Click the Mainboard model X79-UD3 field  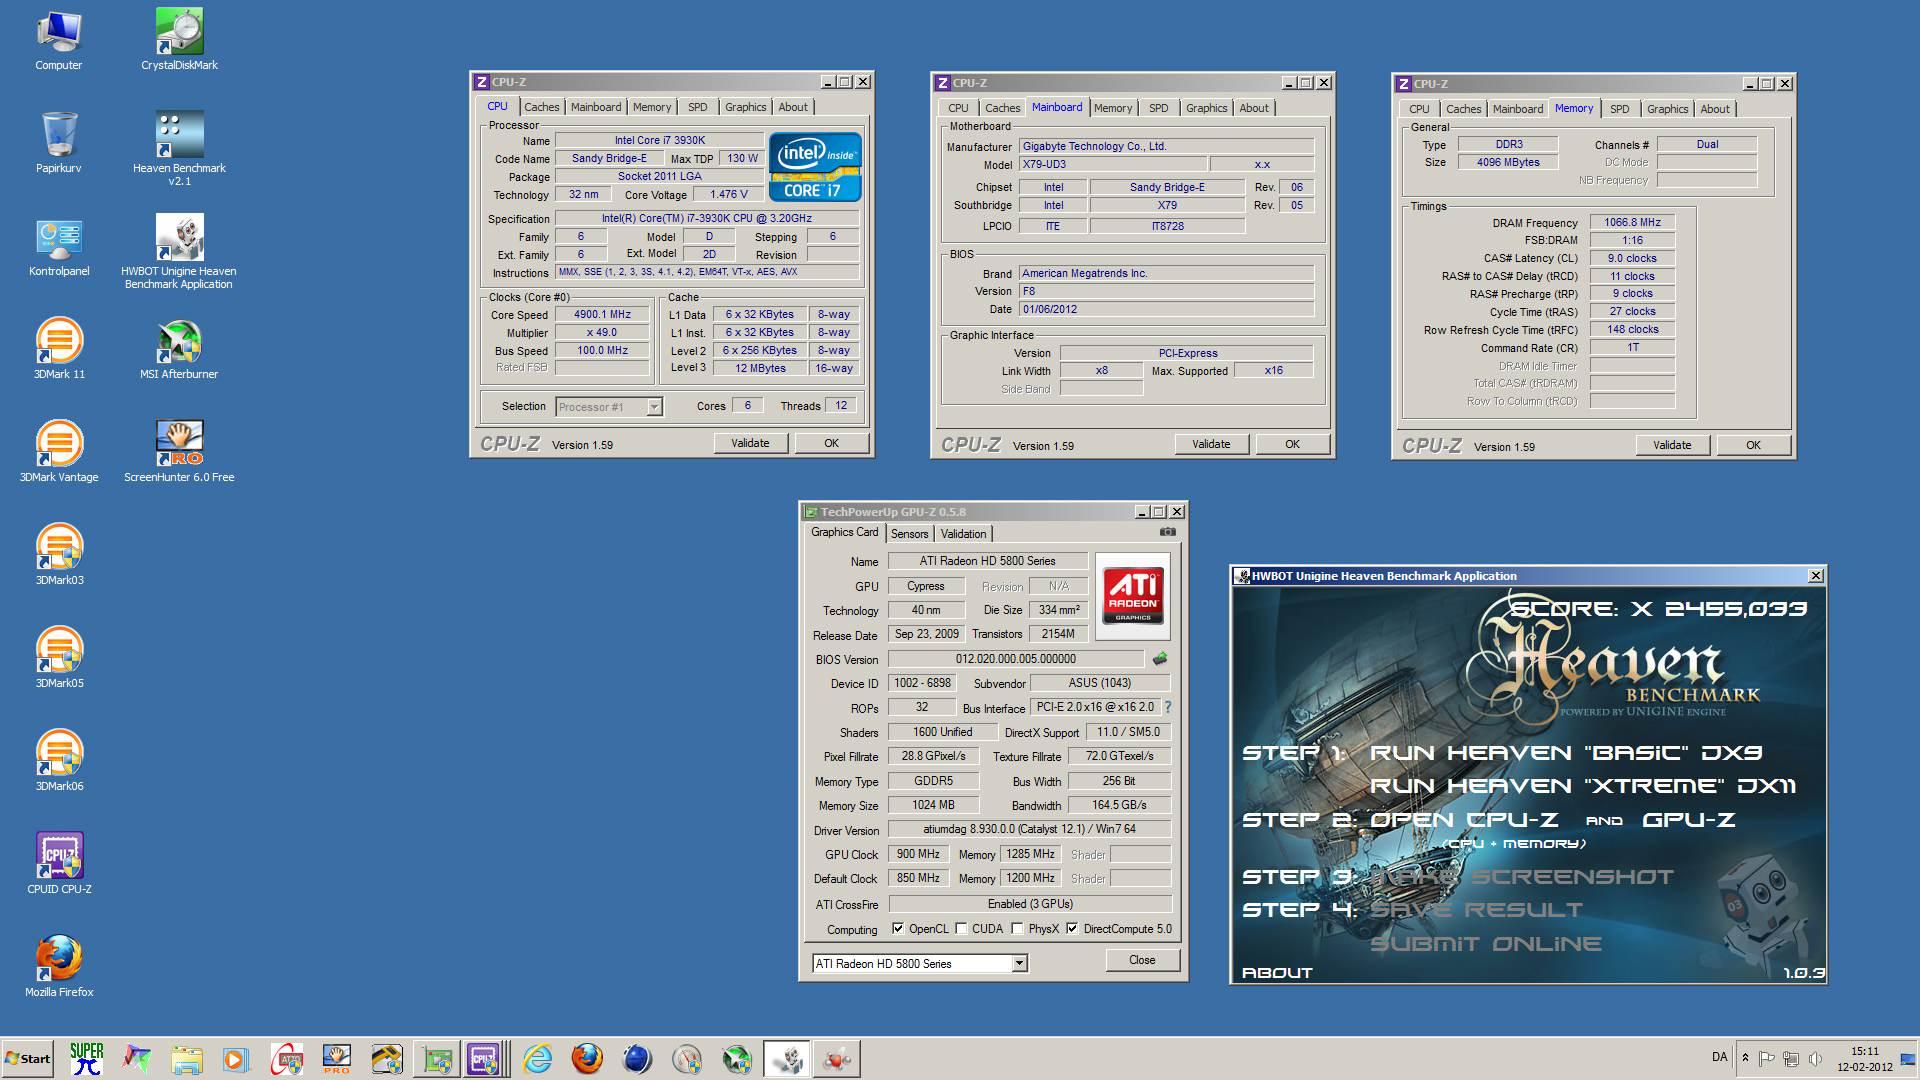point(1112,164)
